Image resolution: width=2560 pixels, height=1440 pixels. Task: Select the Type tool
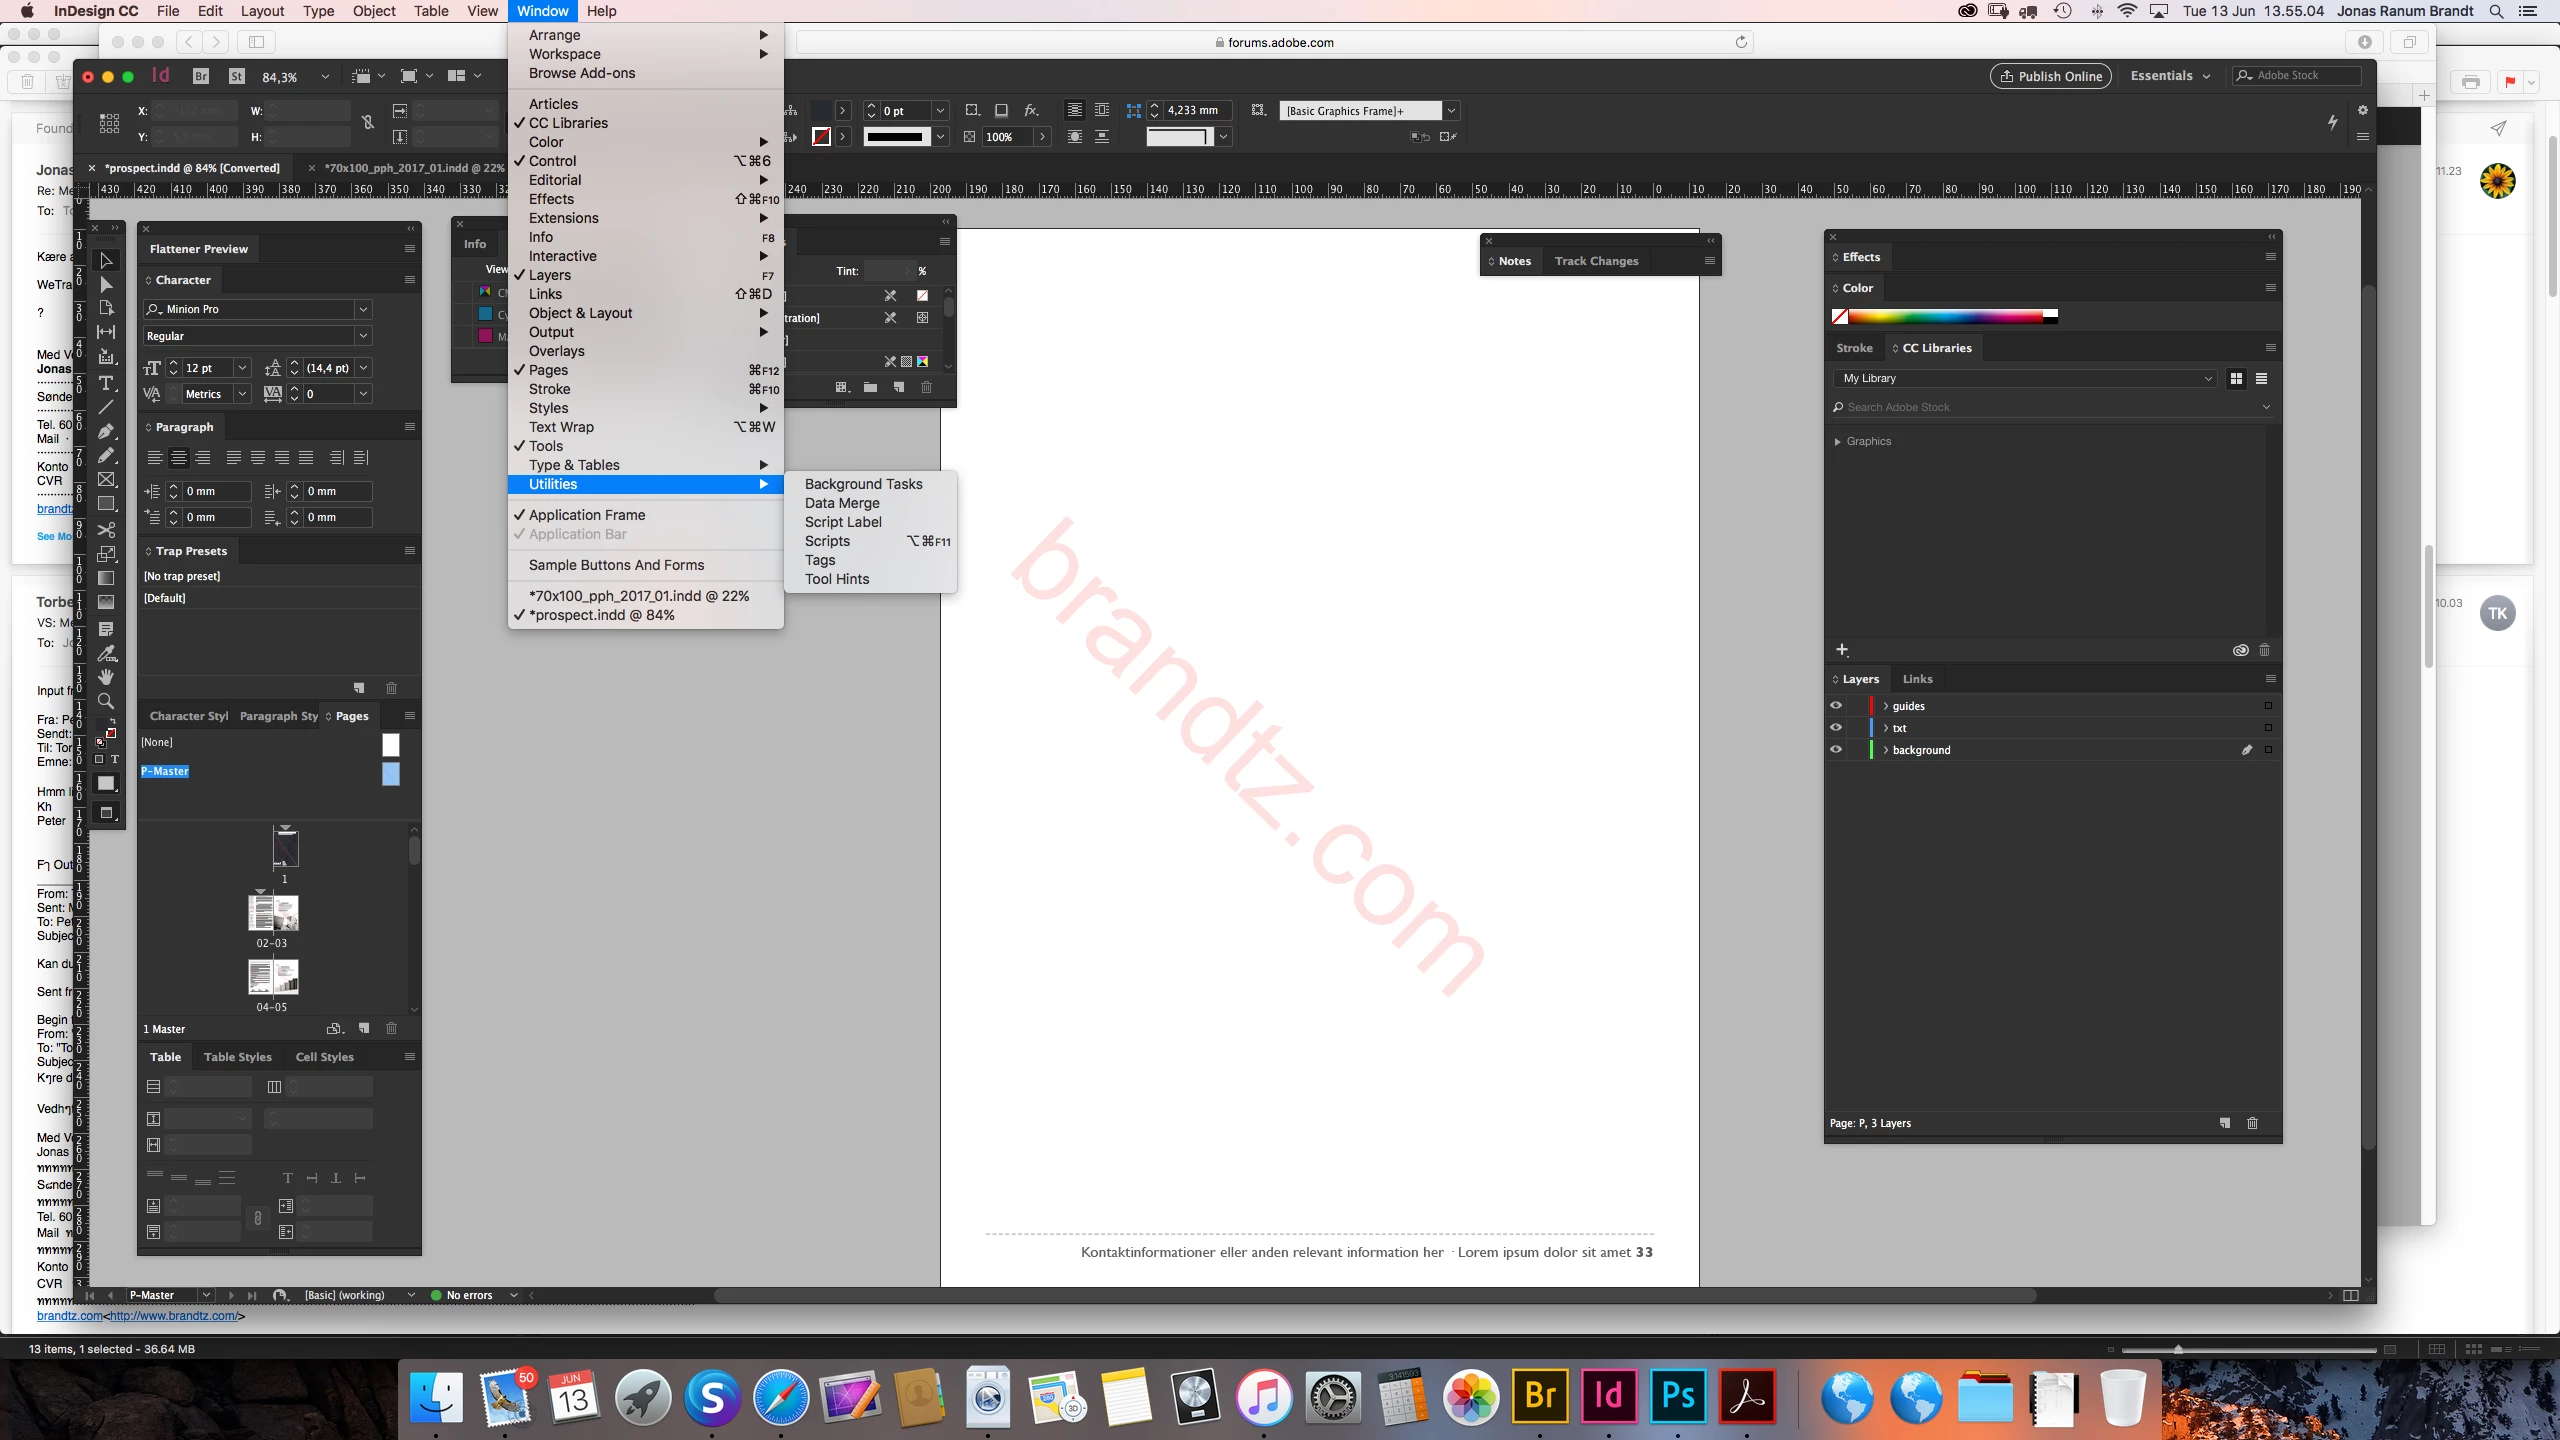pos(106,383)
